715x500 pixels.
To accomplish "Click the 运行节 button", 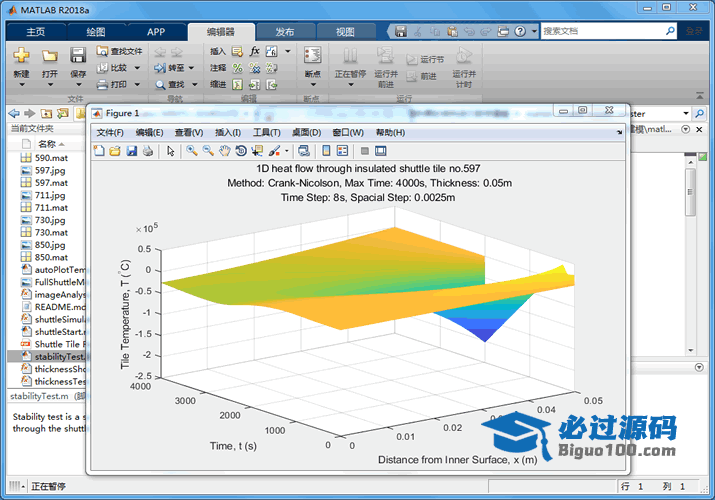I will [x=425, y=59].
